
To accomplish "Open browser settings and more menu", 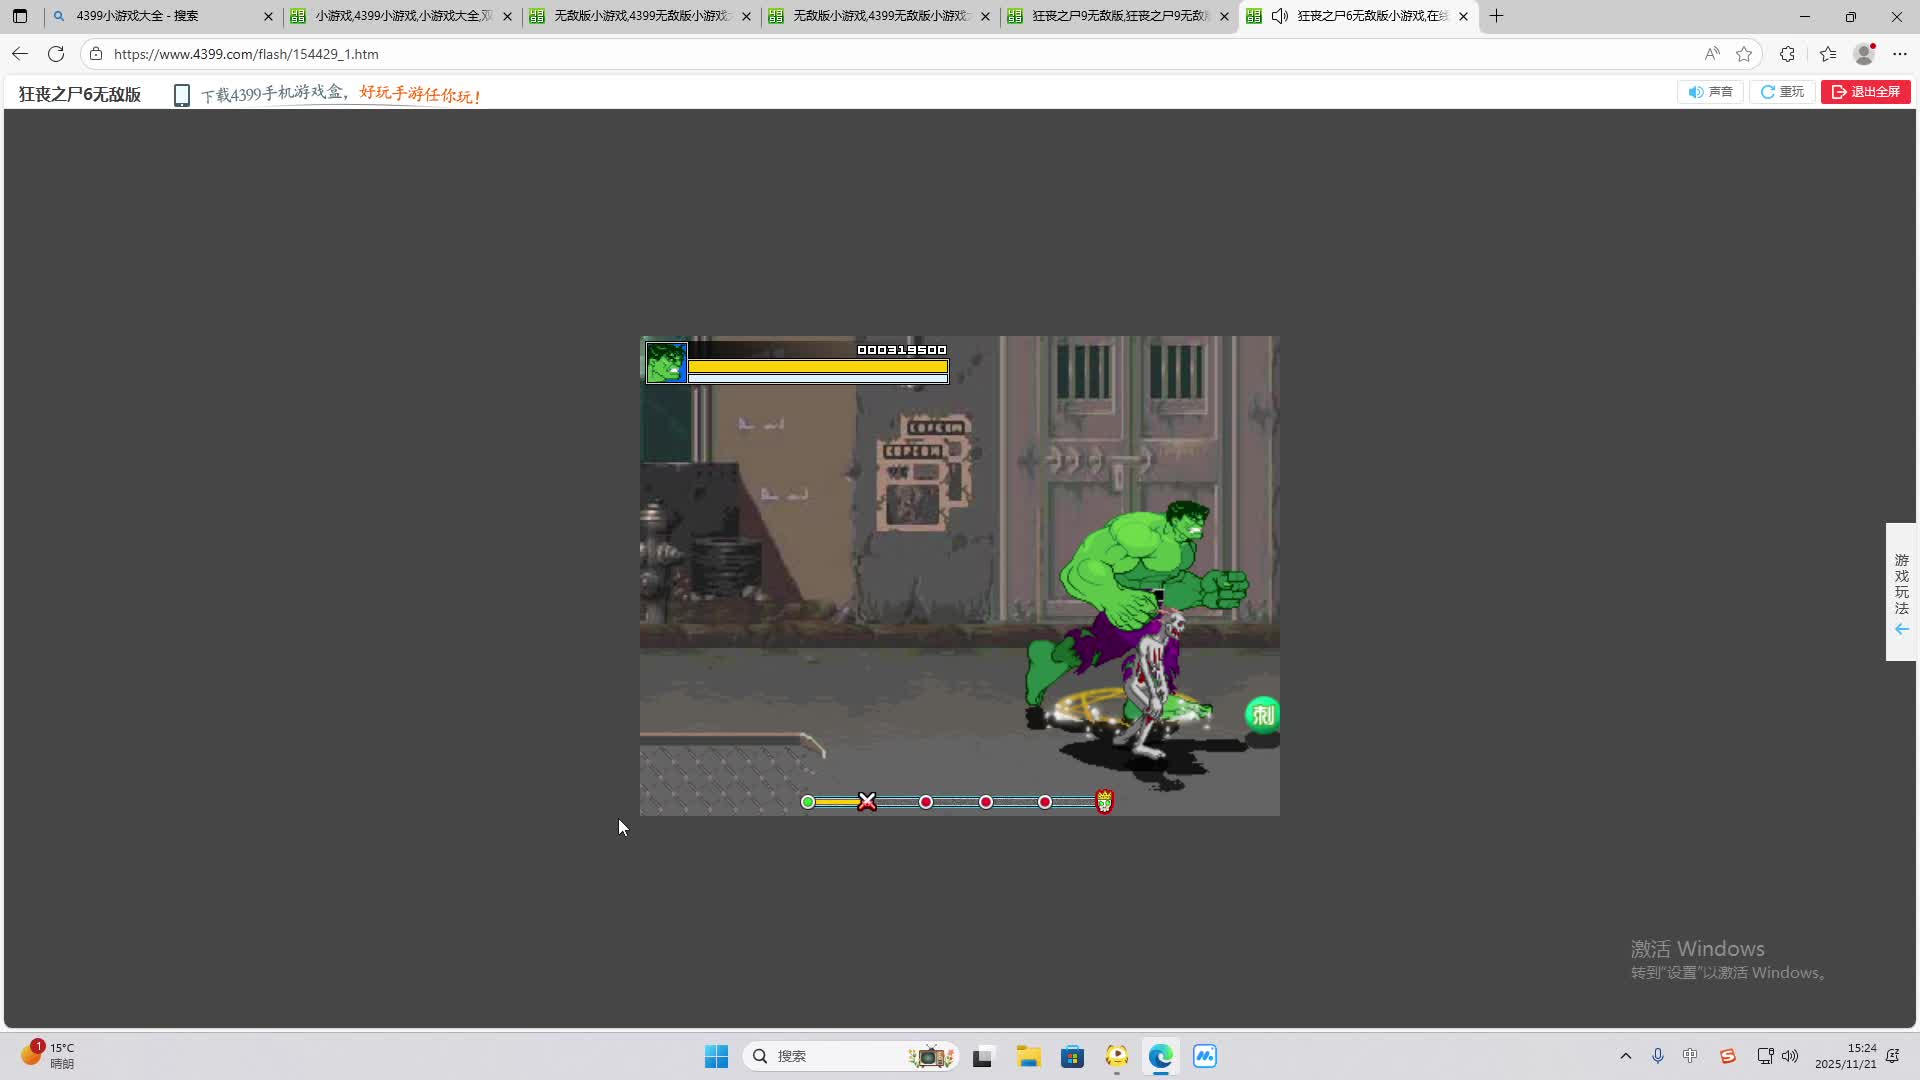I will [x=1900, y=54].
